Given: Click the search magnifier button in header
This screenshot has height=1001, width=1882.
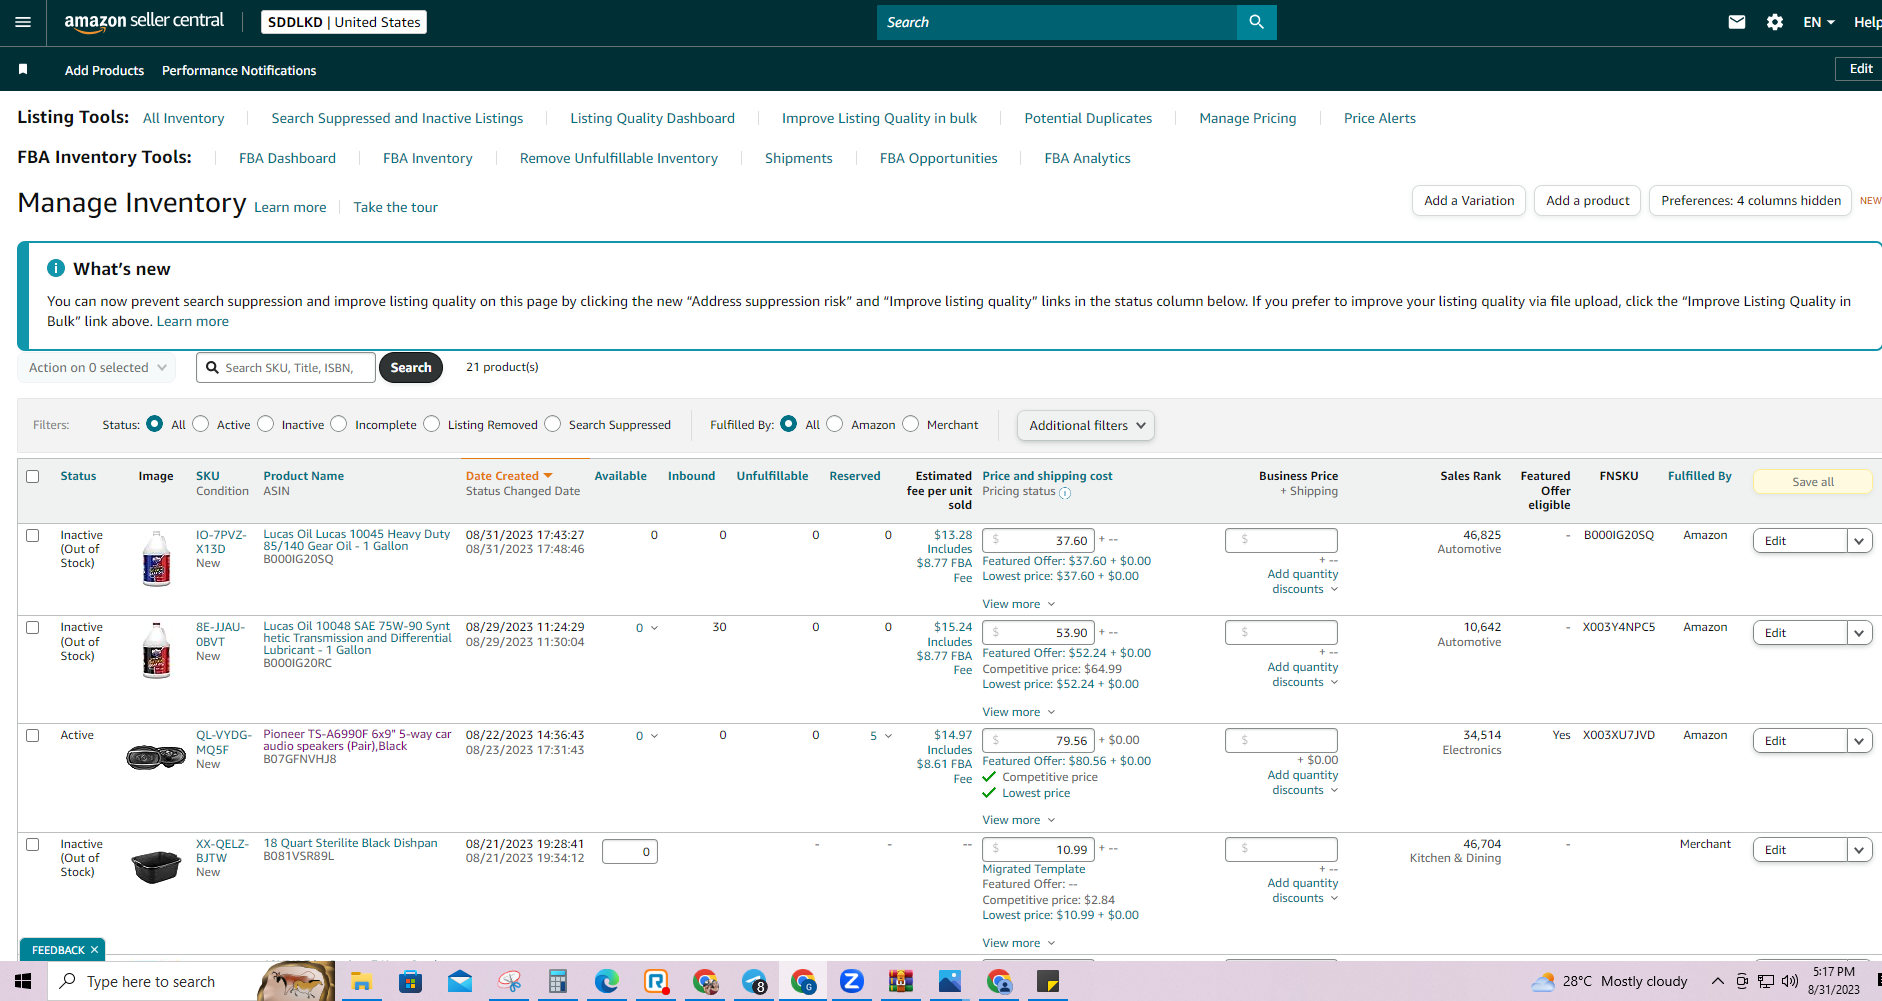Looking at the screenshot, I should pos(1256,22).
